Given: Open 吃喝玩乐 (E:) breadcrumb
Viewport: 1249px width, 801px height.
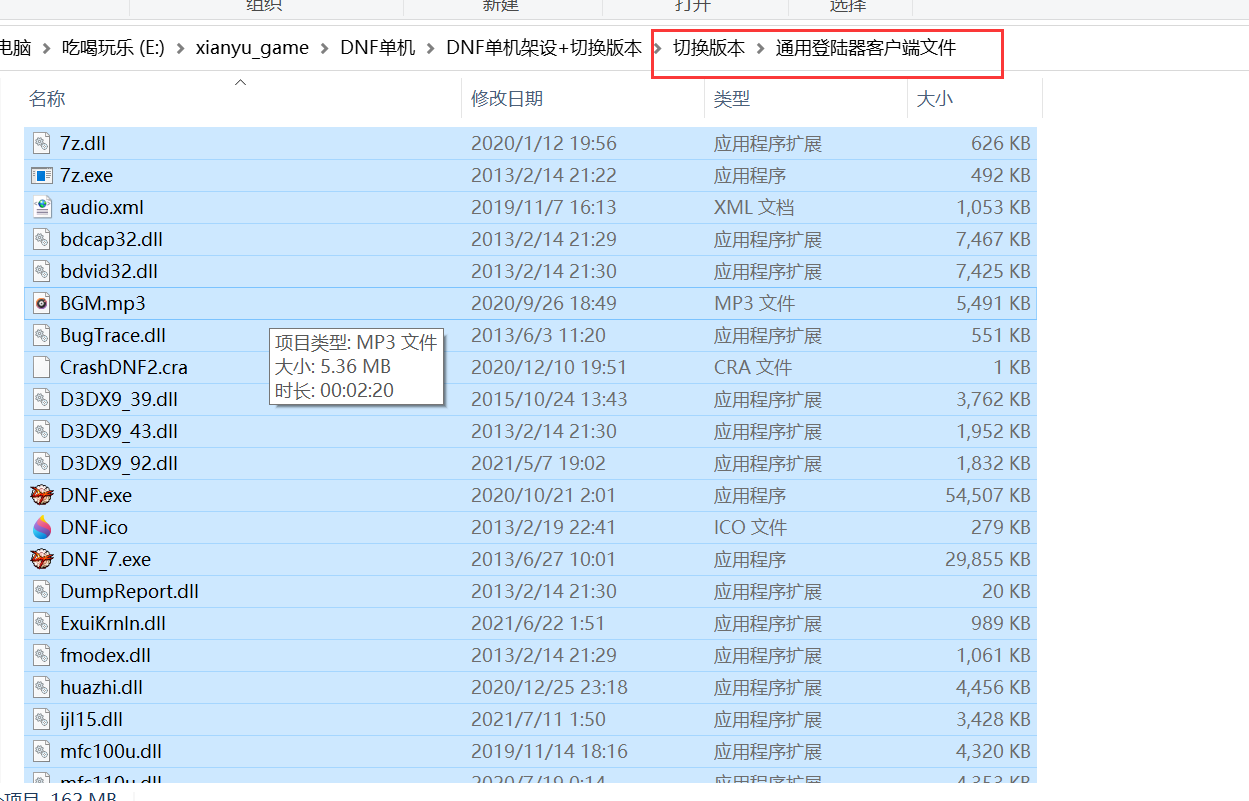Looking at the screenshot, I should (x=113, y=48).
